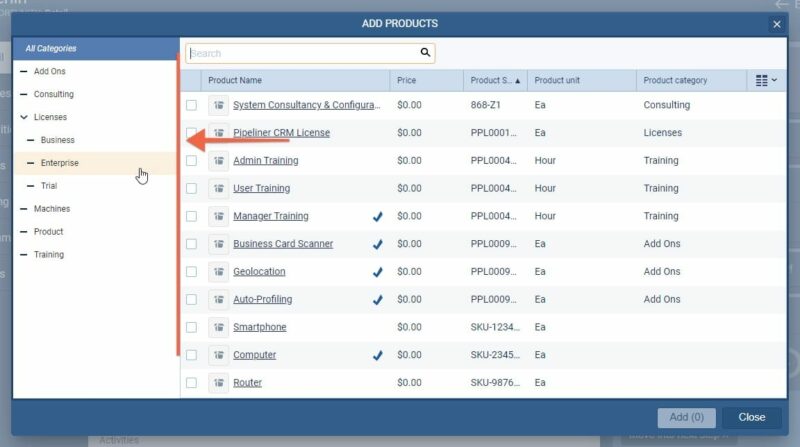Select the Product category

coord(48,232)
